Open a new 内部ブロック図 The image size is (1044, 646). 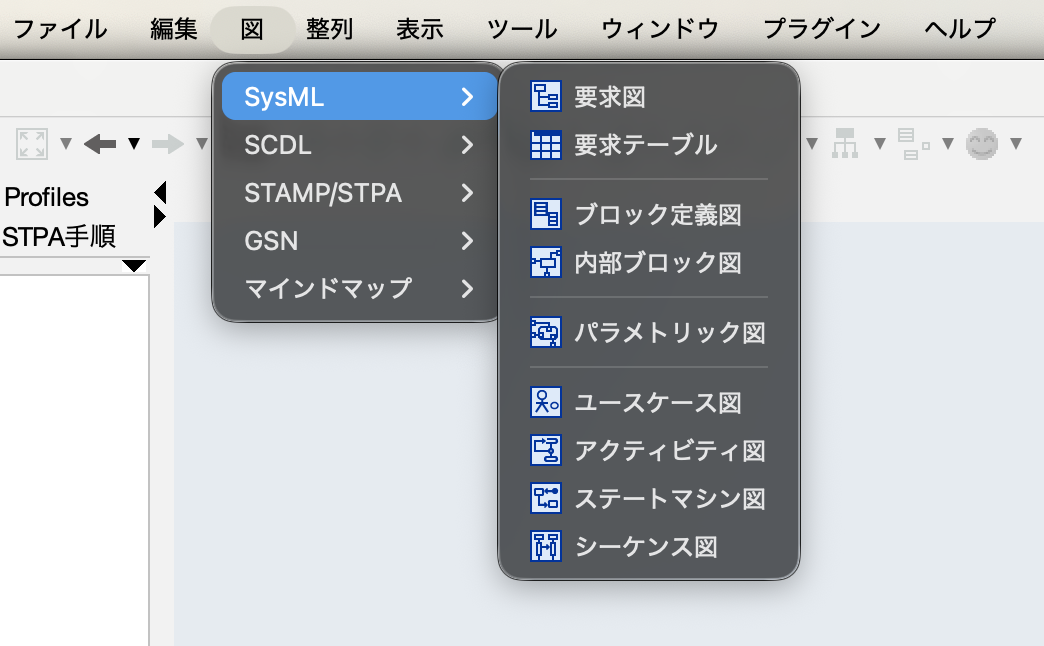click(657, 262)
